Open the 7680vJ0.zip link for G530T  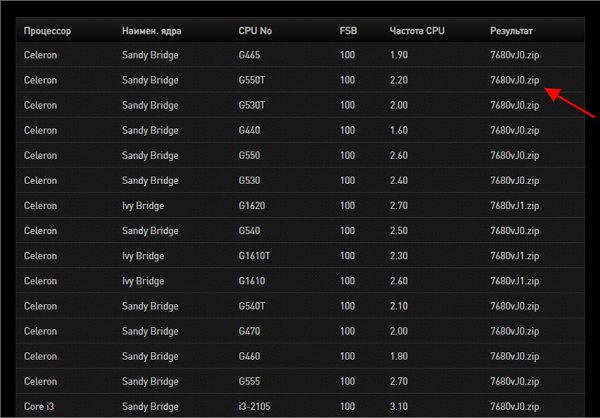click(514, 105)
